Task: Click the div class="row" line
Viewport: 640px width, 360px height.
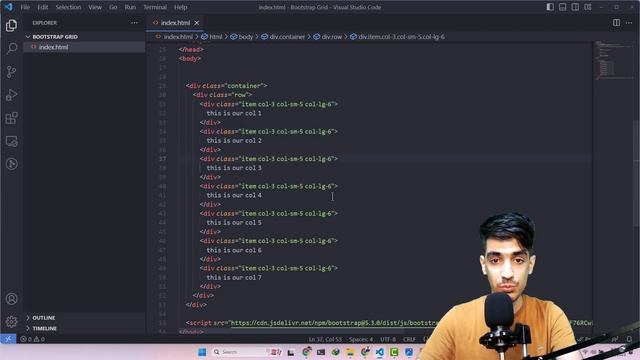Action: tap(222, 95)
